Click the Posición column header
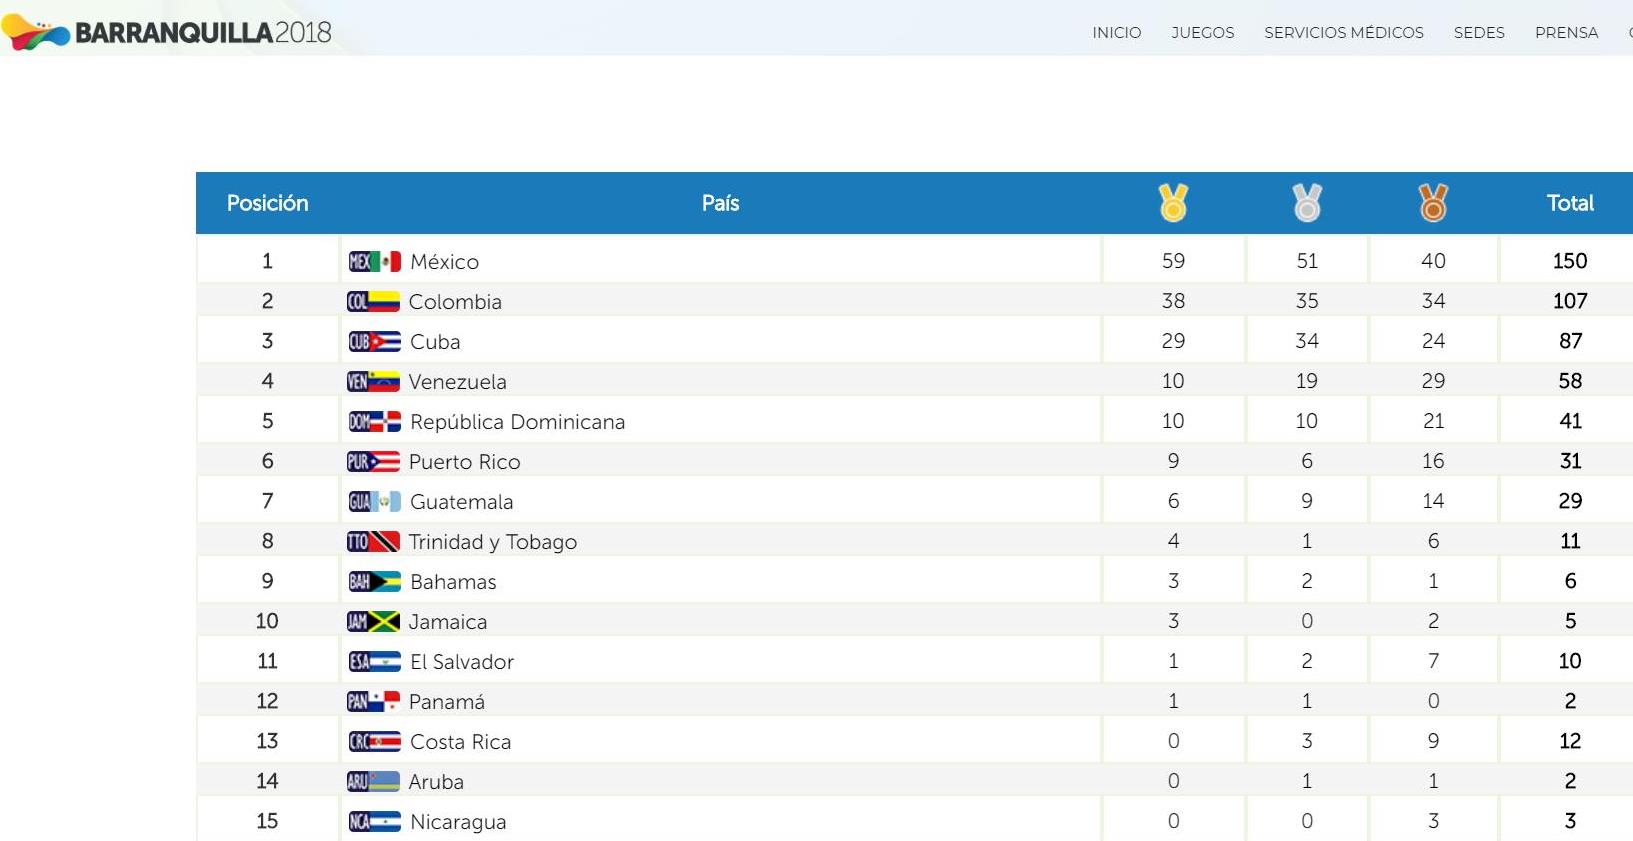Image resolution: width=1633 pixels, height=841 pixels. pos(267,203)
